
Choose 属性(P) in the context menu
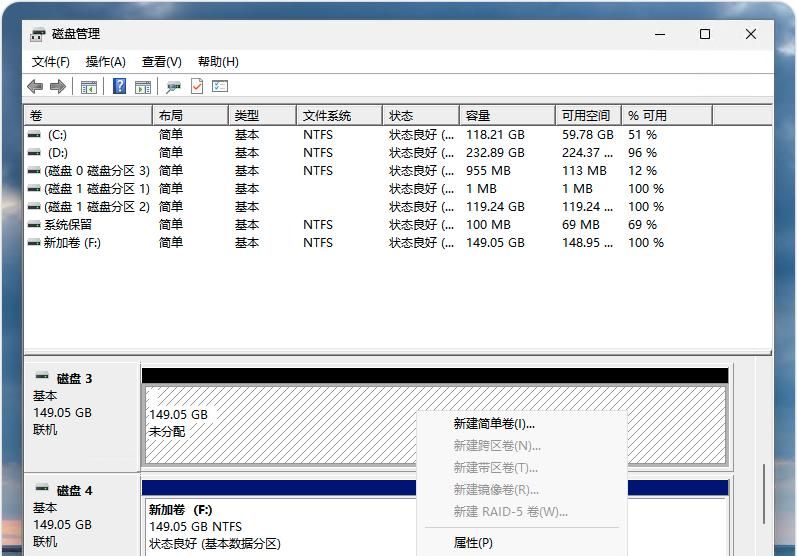coord(522,543)
